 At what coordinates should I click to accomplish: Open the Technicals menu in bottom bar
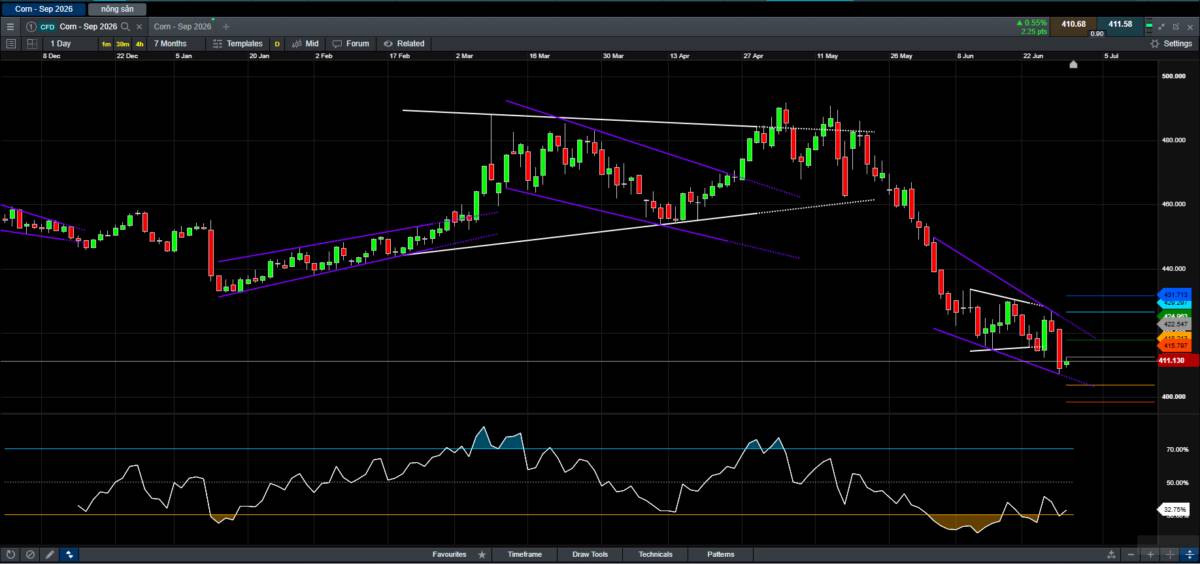click(x=656, y=554)
